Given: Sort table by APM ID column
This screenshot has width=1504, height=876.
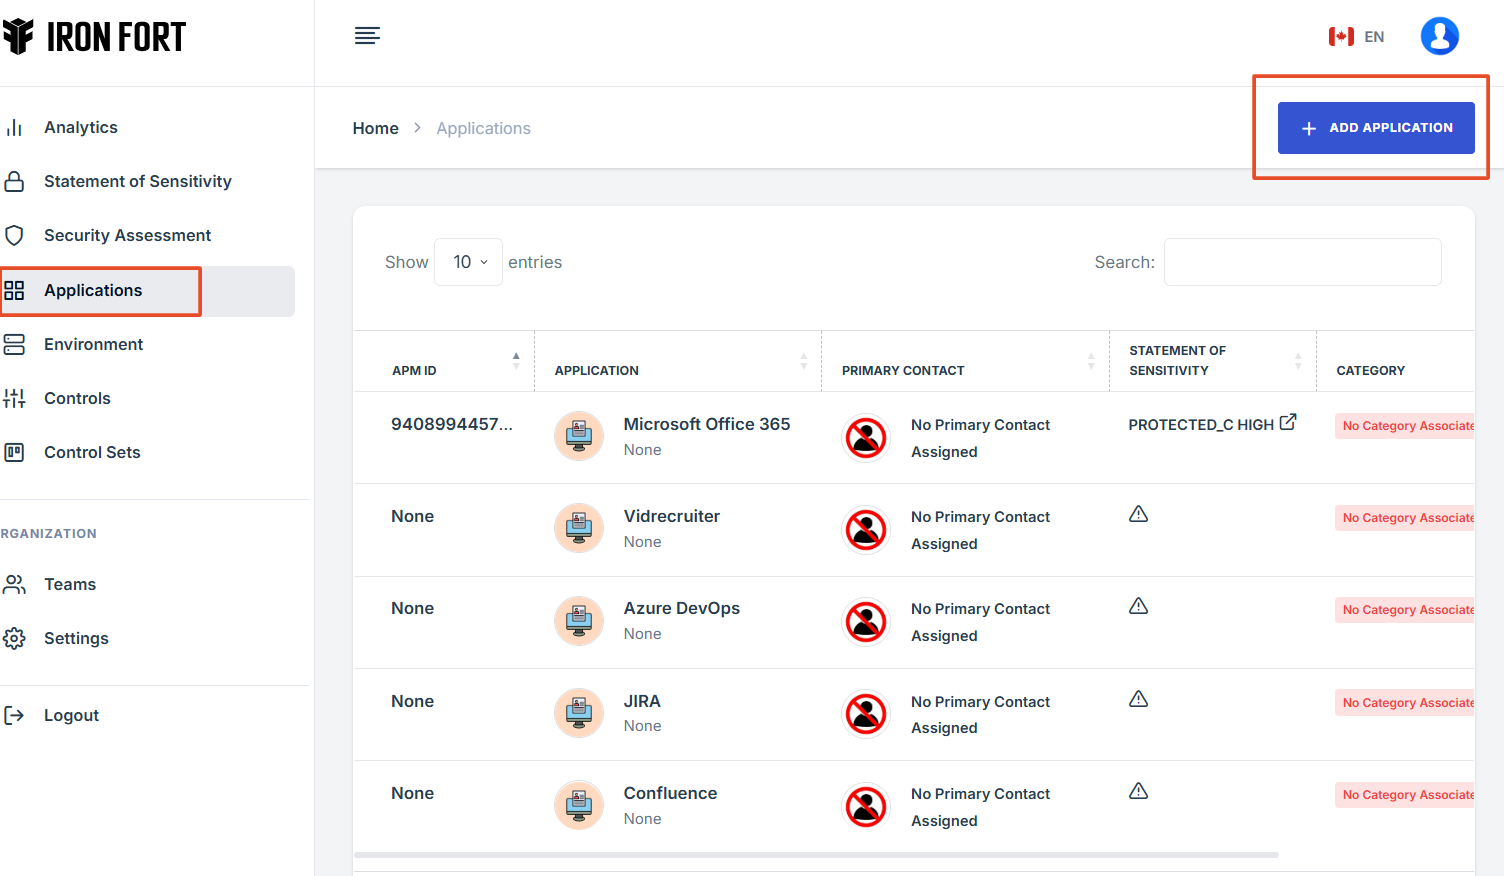Looking at the screenshot, I should click(x=515, y=361).
